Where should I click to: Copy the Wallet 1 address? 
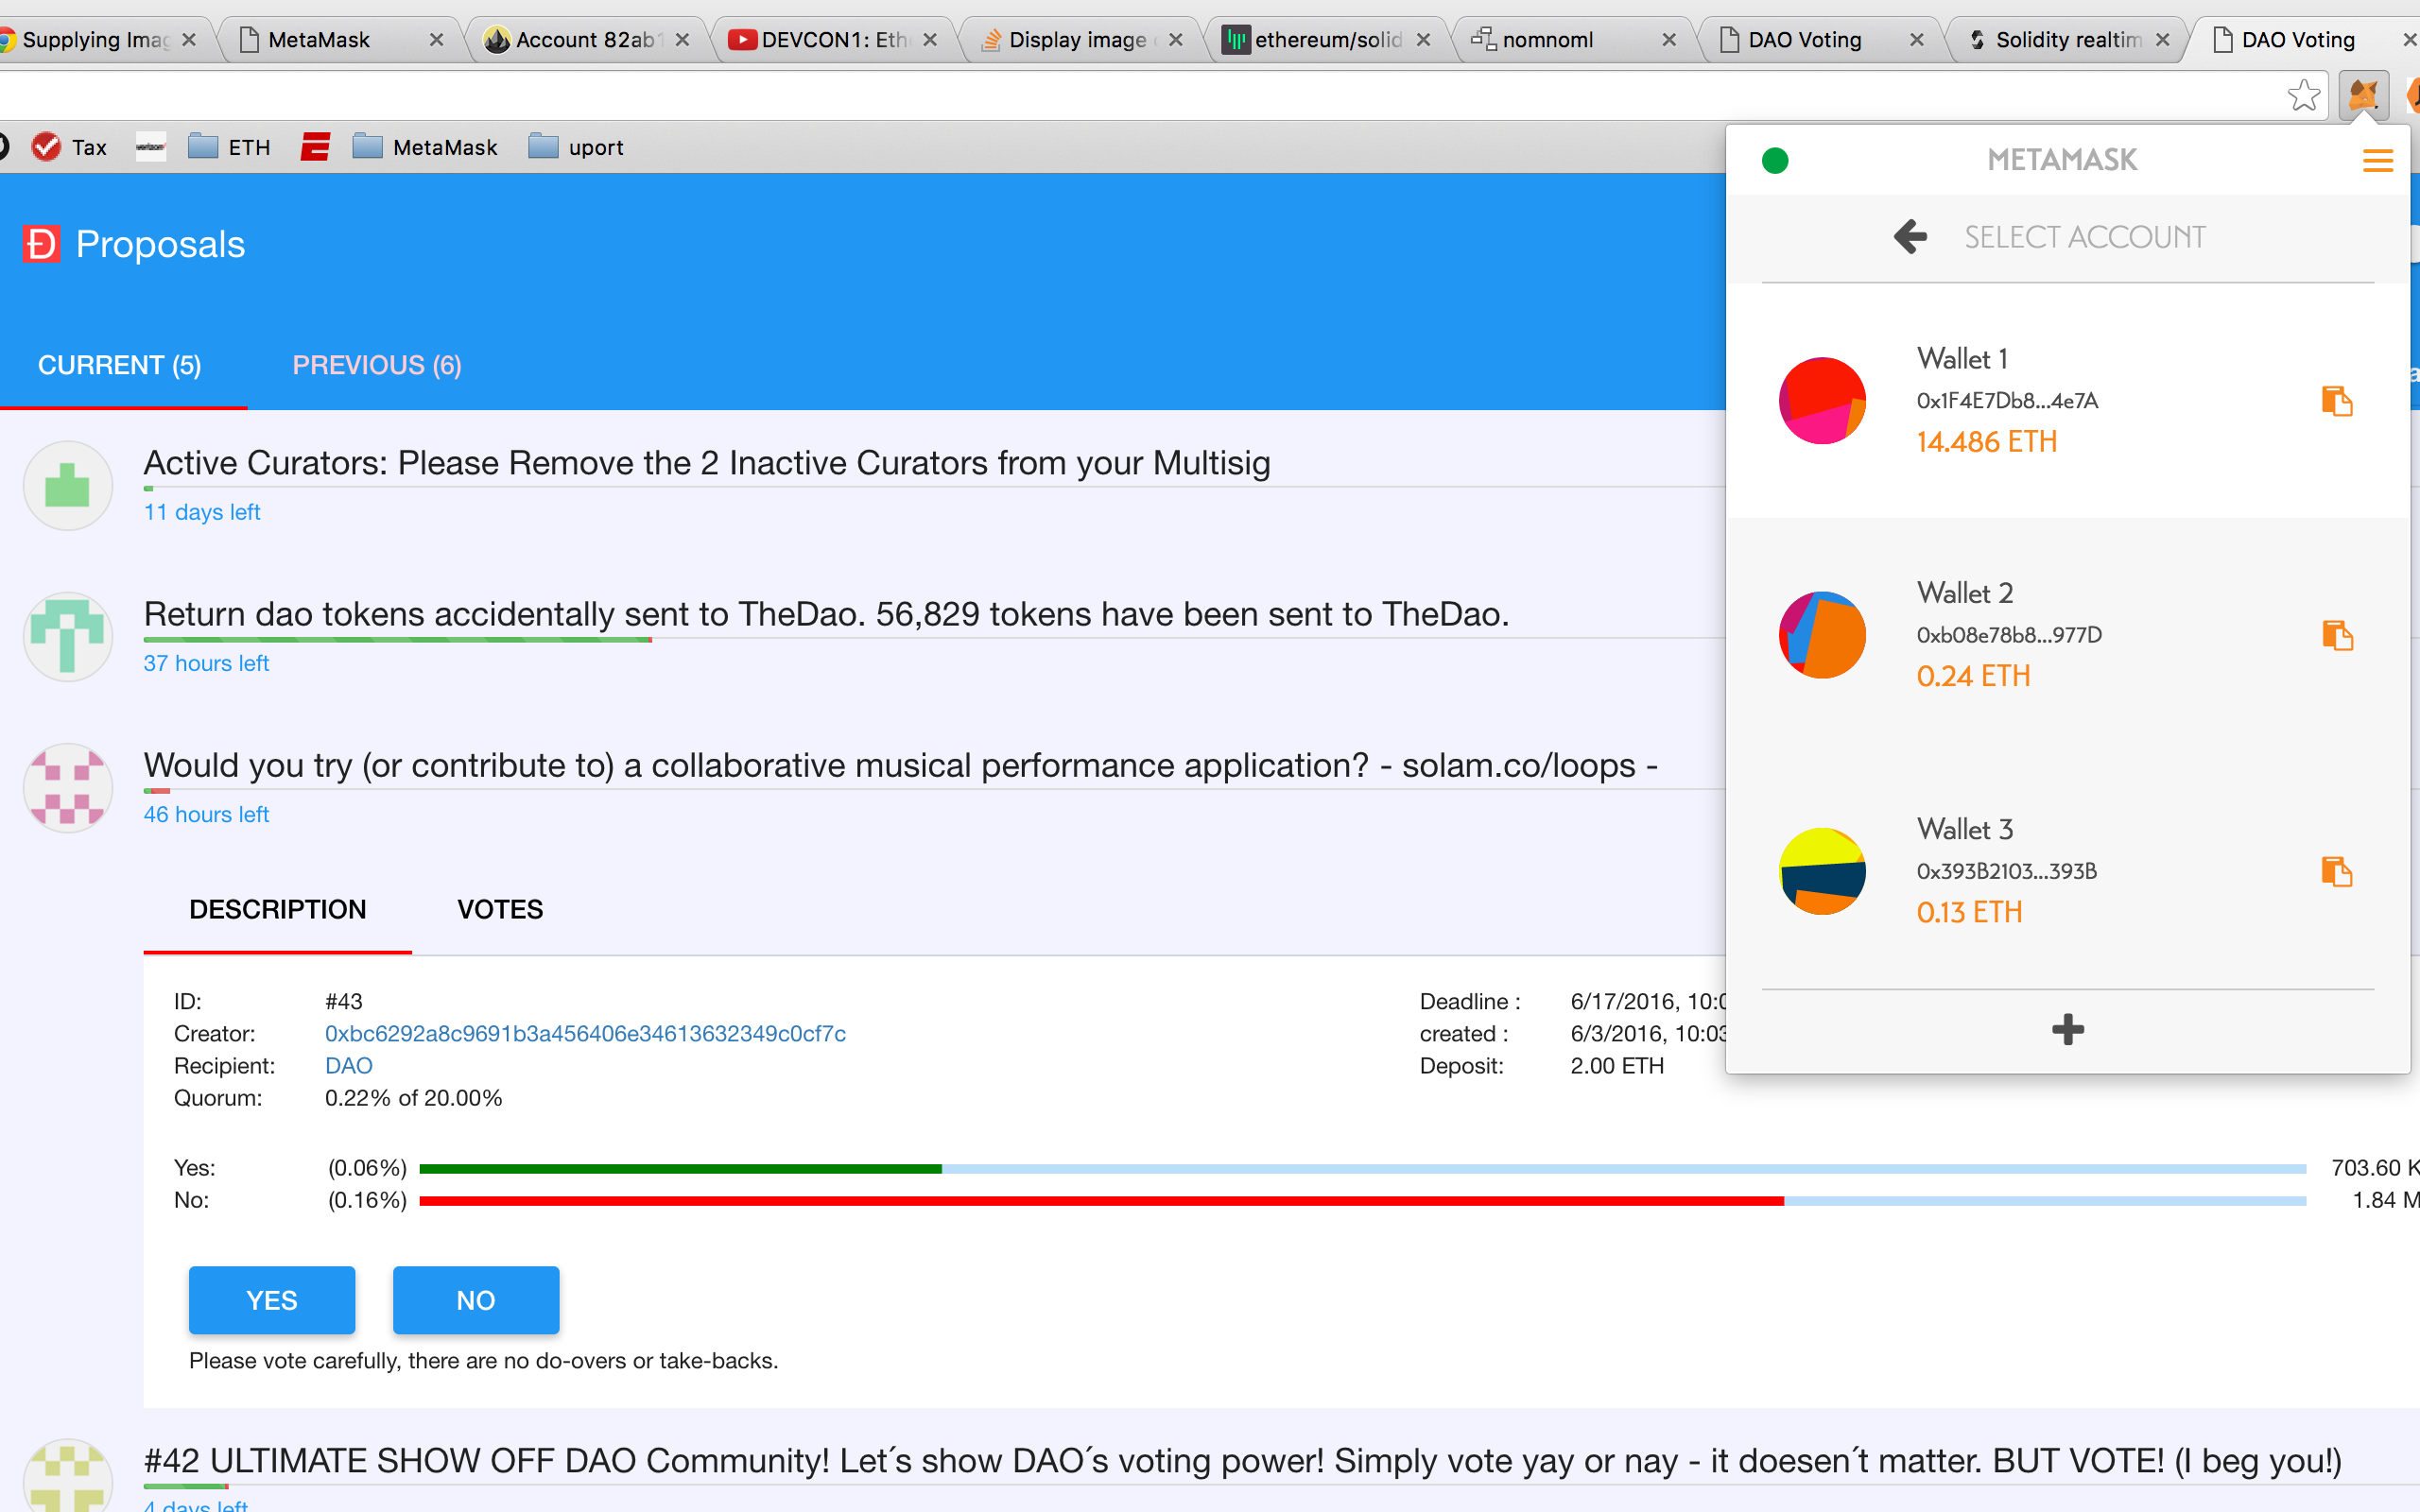coord(2337,401)
